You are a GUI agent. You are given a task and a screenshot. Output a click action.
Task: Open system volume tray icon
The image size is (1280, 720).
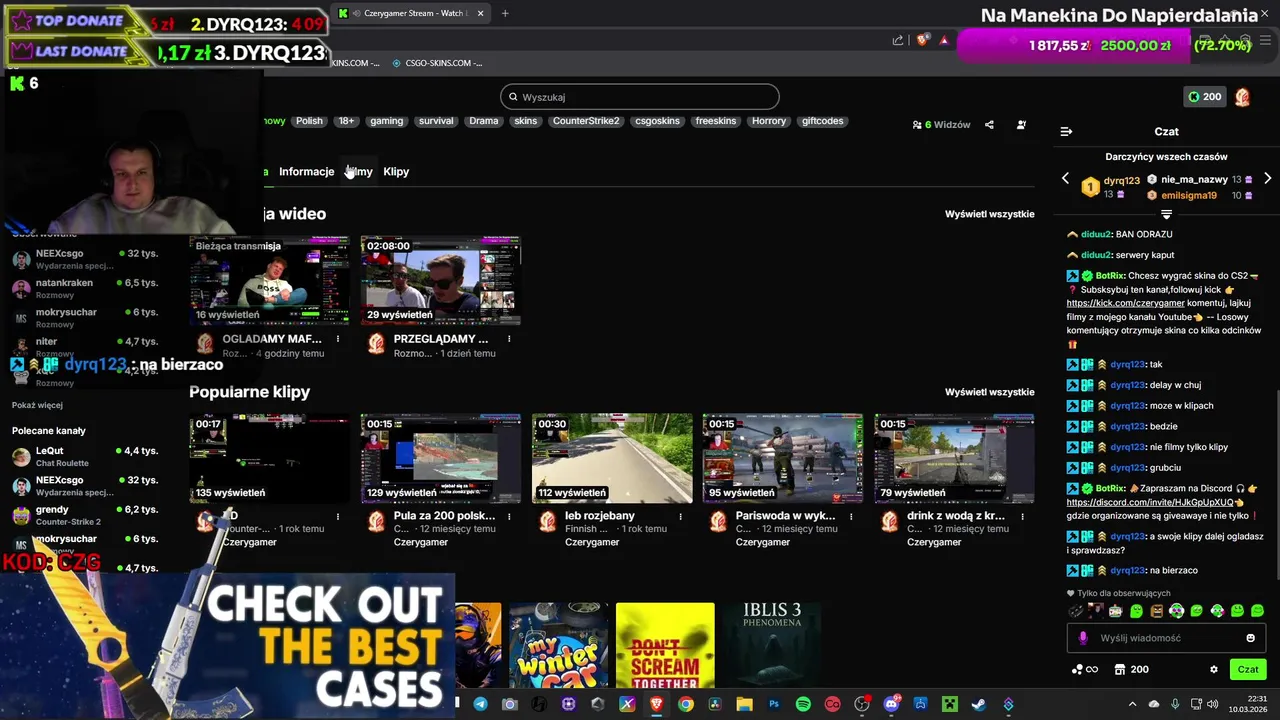point(1212,704)
